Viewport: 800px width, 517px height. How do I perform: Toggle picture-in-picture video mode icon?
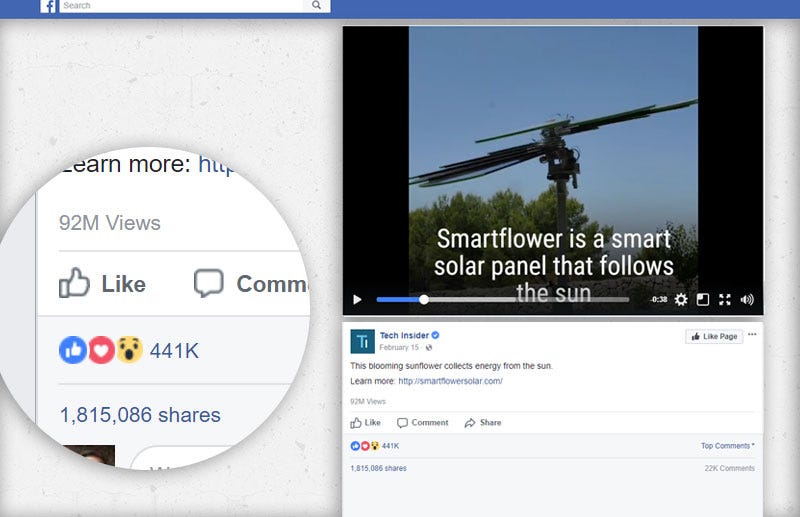click(x=703, y=300)
